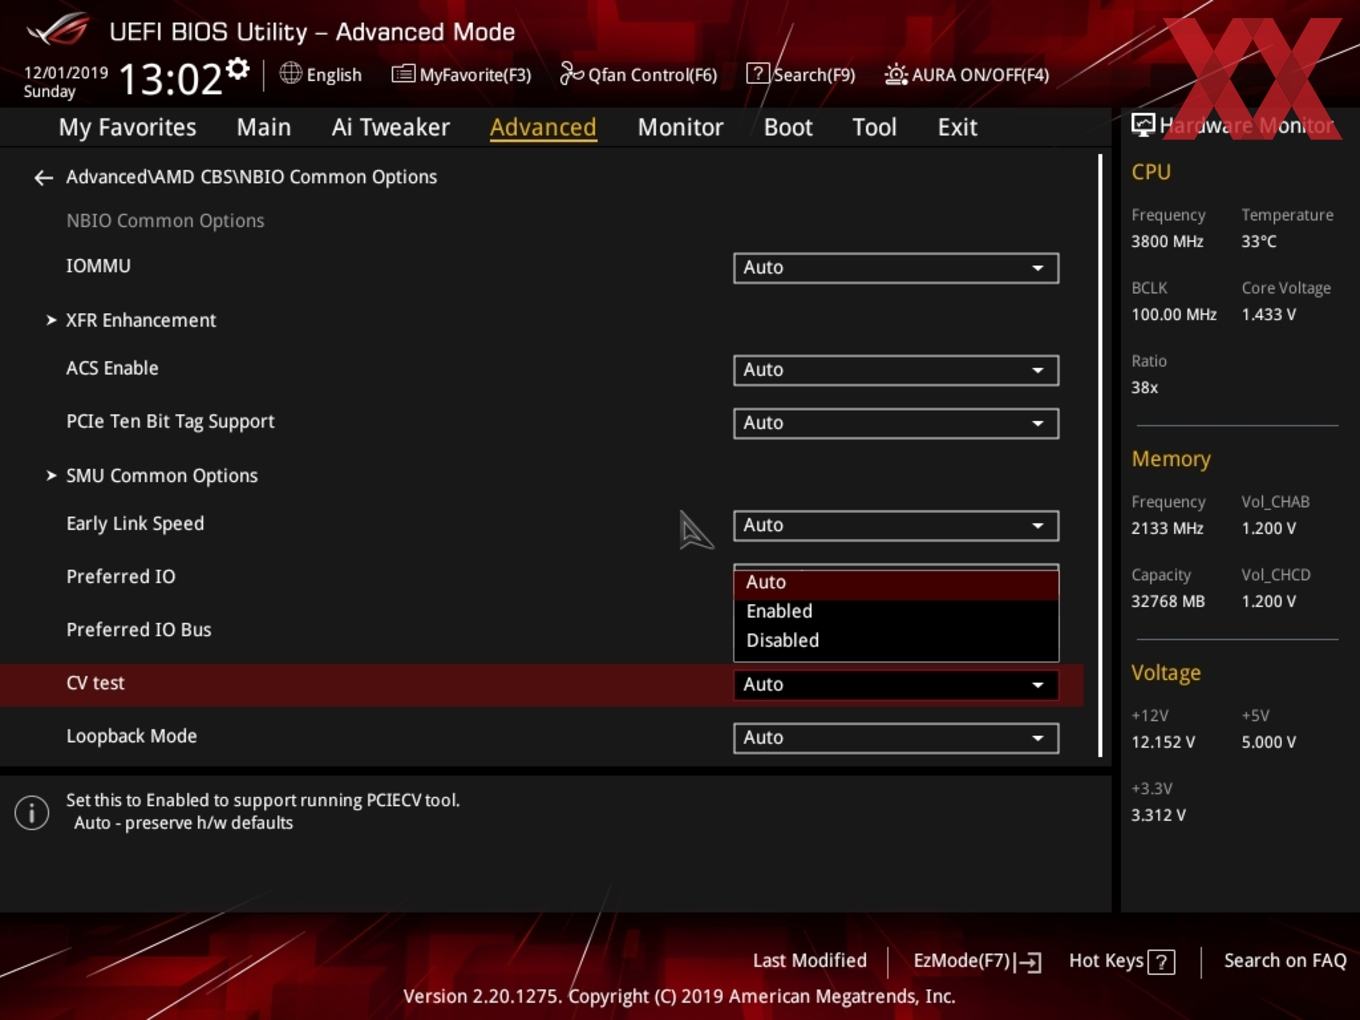Choose Enabled in the open dropdown list

pos(896,611)
